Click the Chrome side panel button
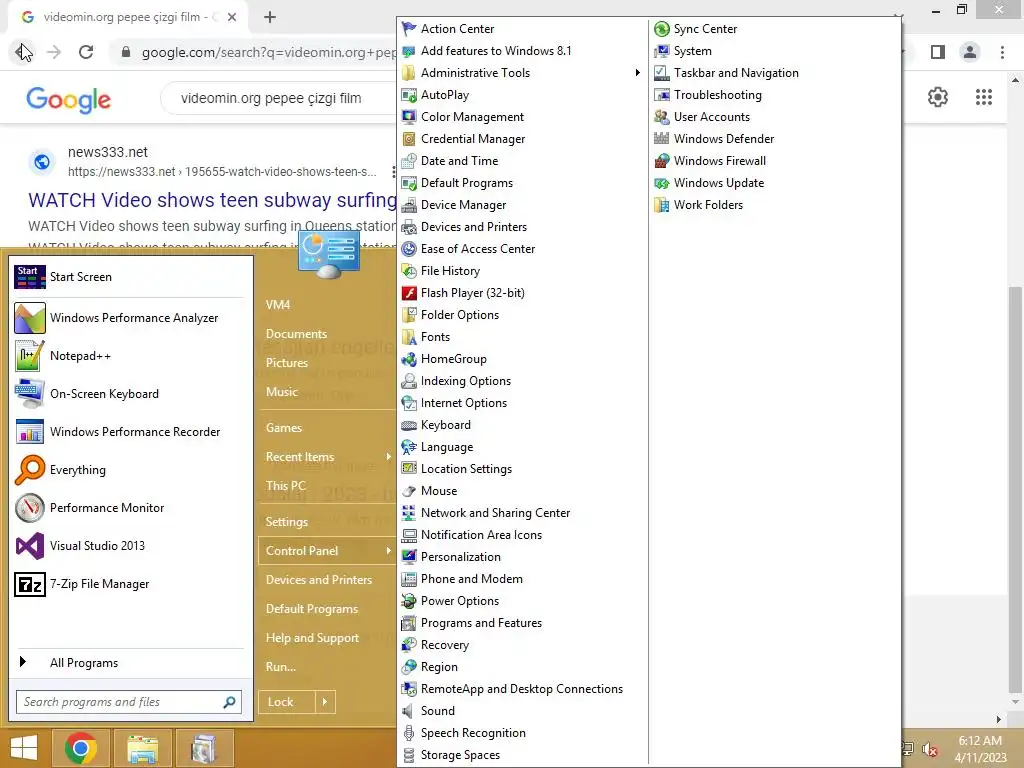 coord(938,52)
